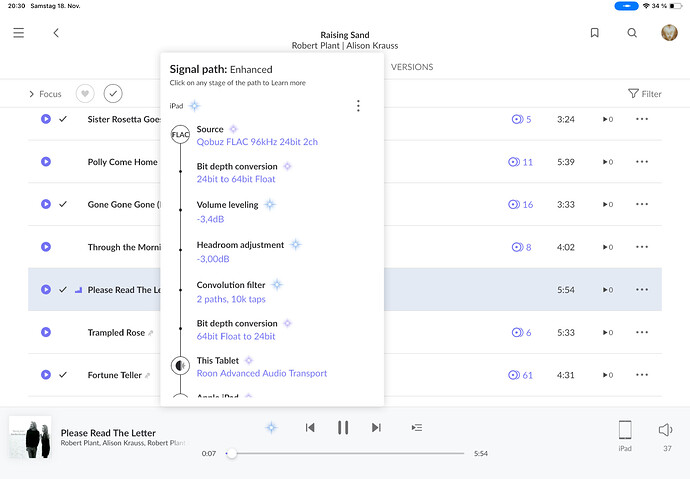Switch to the VERSIONS tab

point(412,67)
